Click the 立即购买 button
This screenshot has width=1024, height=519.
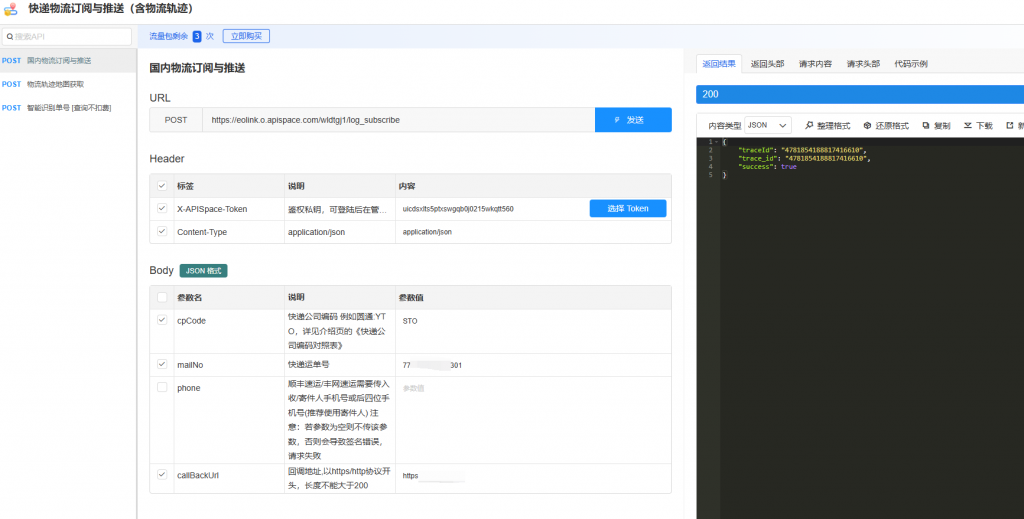[246, 37]
